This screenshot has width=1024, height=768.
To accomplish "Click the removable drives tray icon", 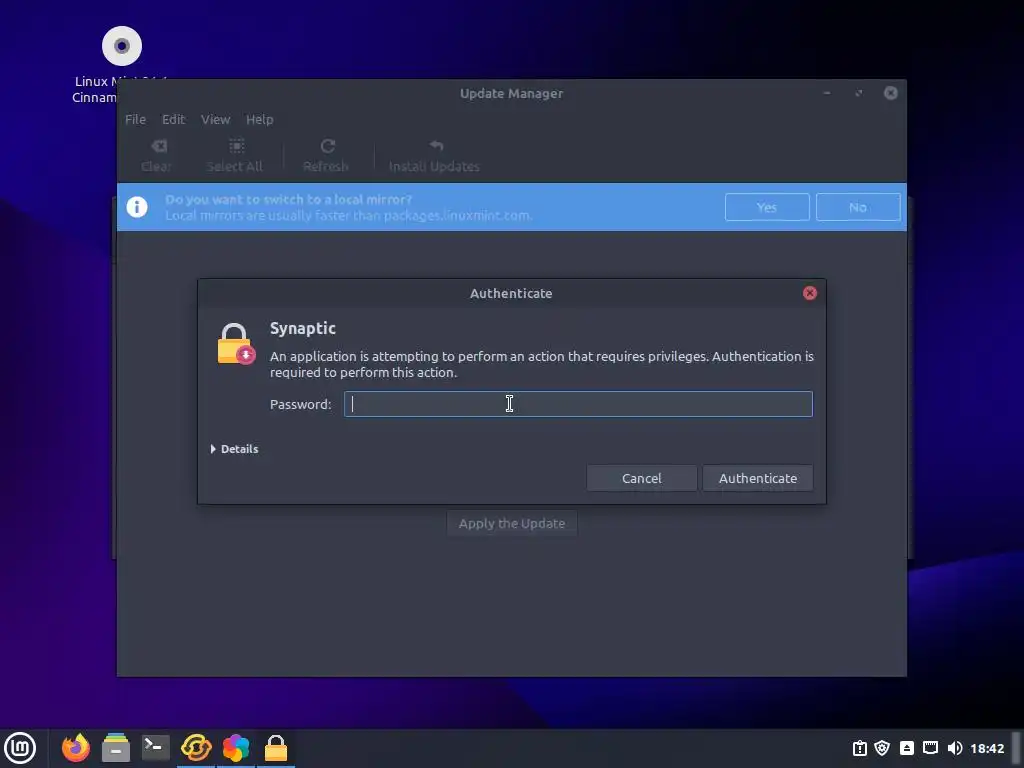I will (906, 748).
